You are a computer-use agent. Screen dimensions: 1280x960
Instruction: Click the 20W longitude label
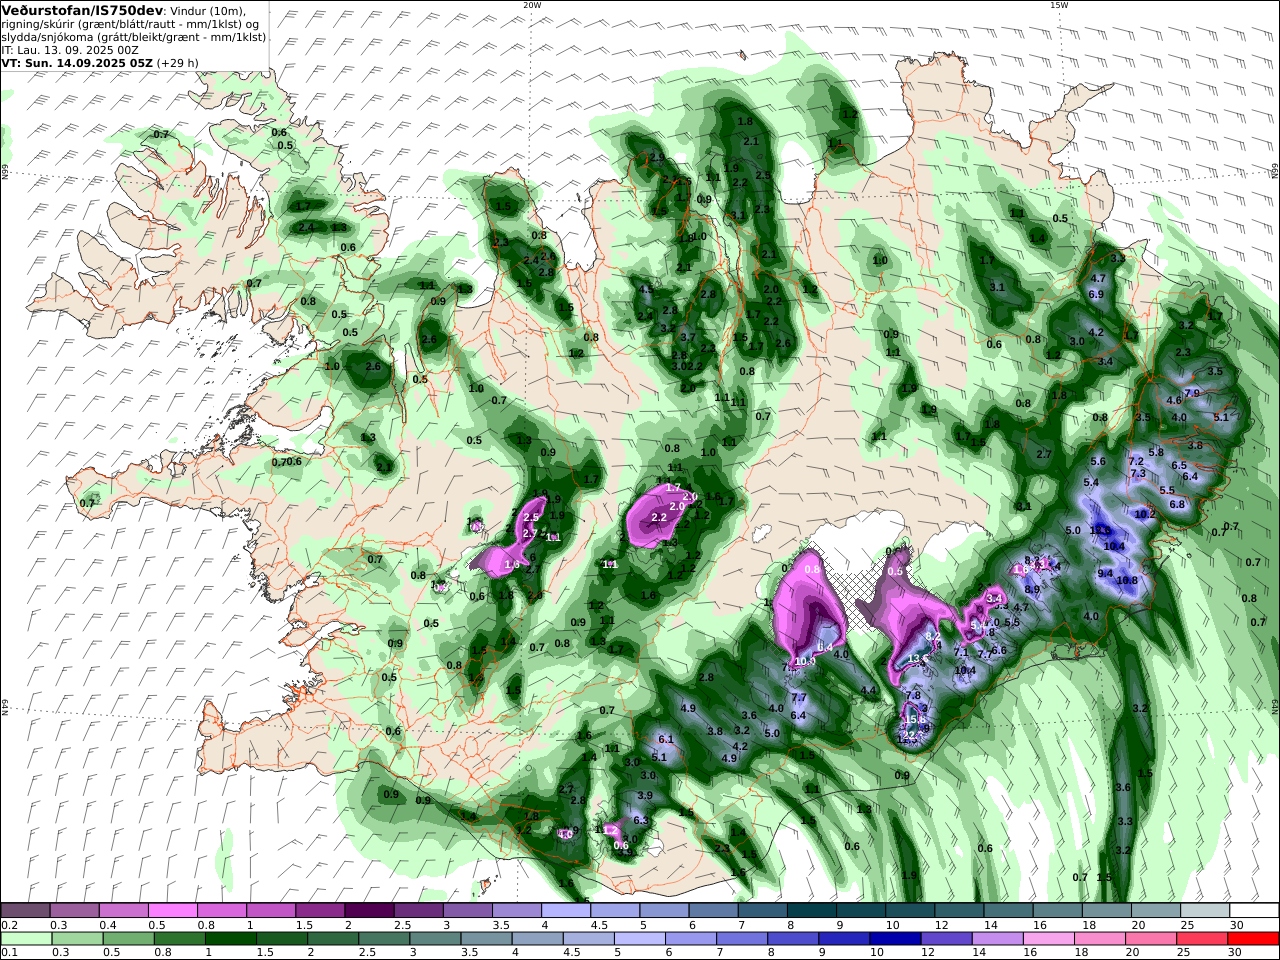pos(532,5)
